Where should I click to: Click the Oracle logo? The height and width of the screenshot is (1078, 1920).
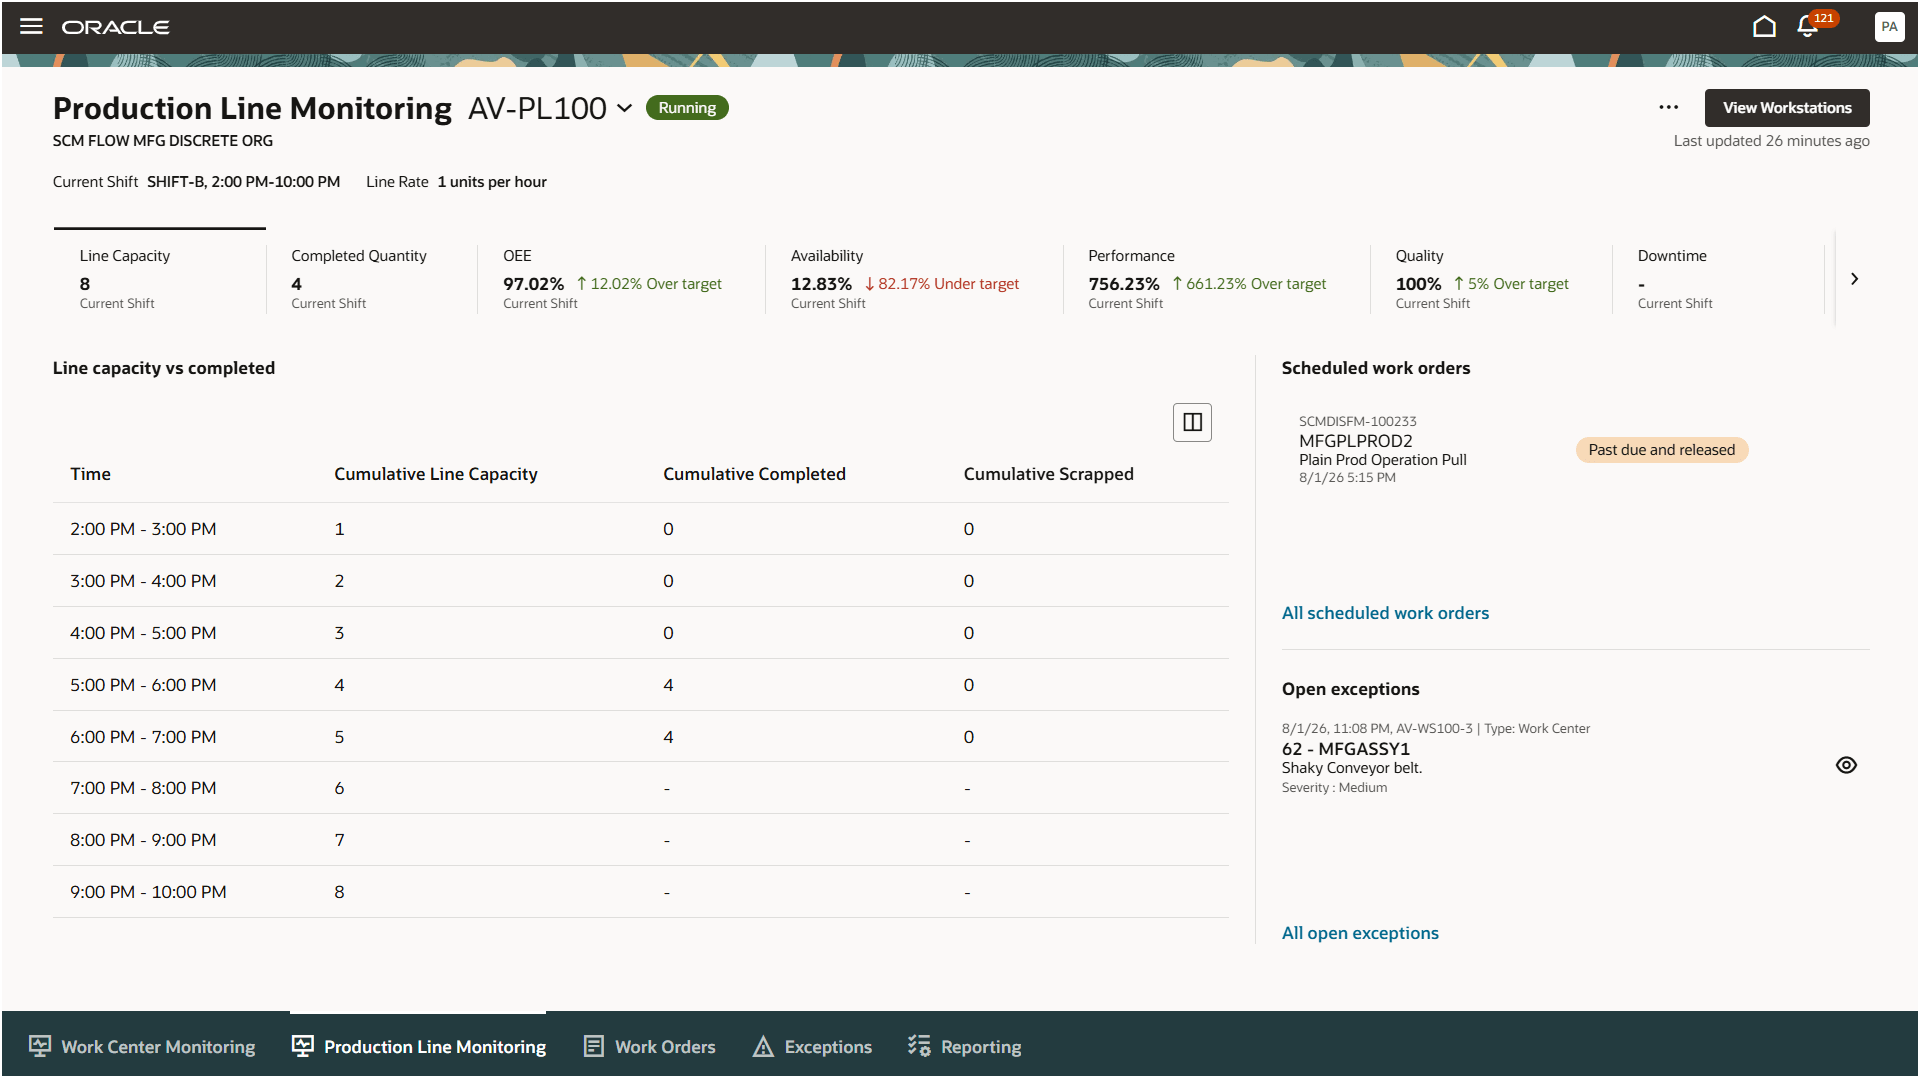point(116,27)
